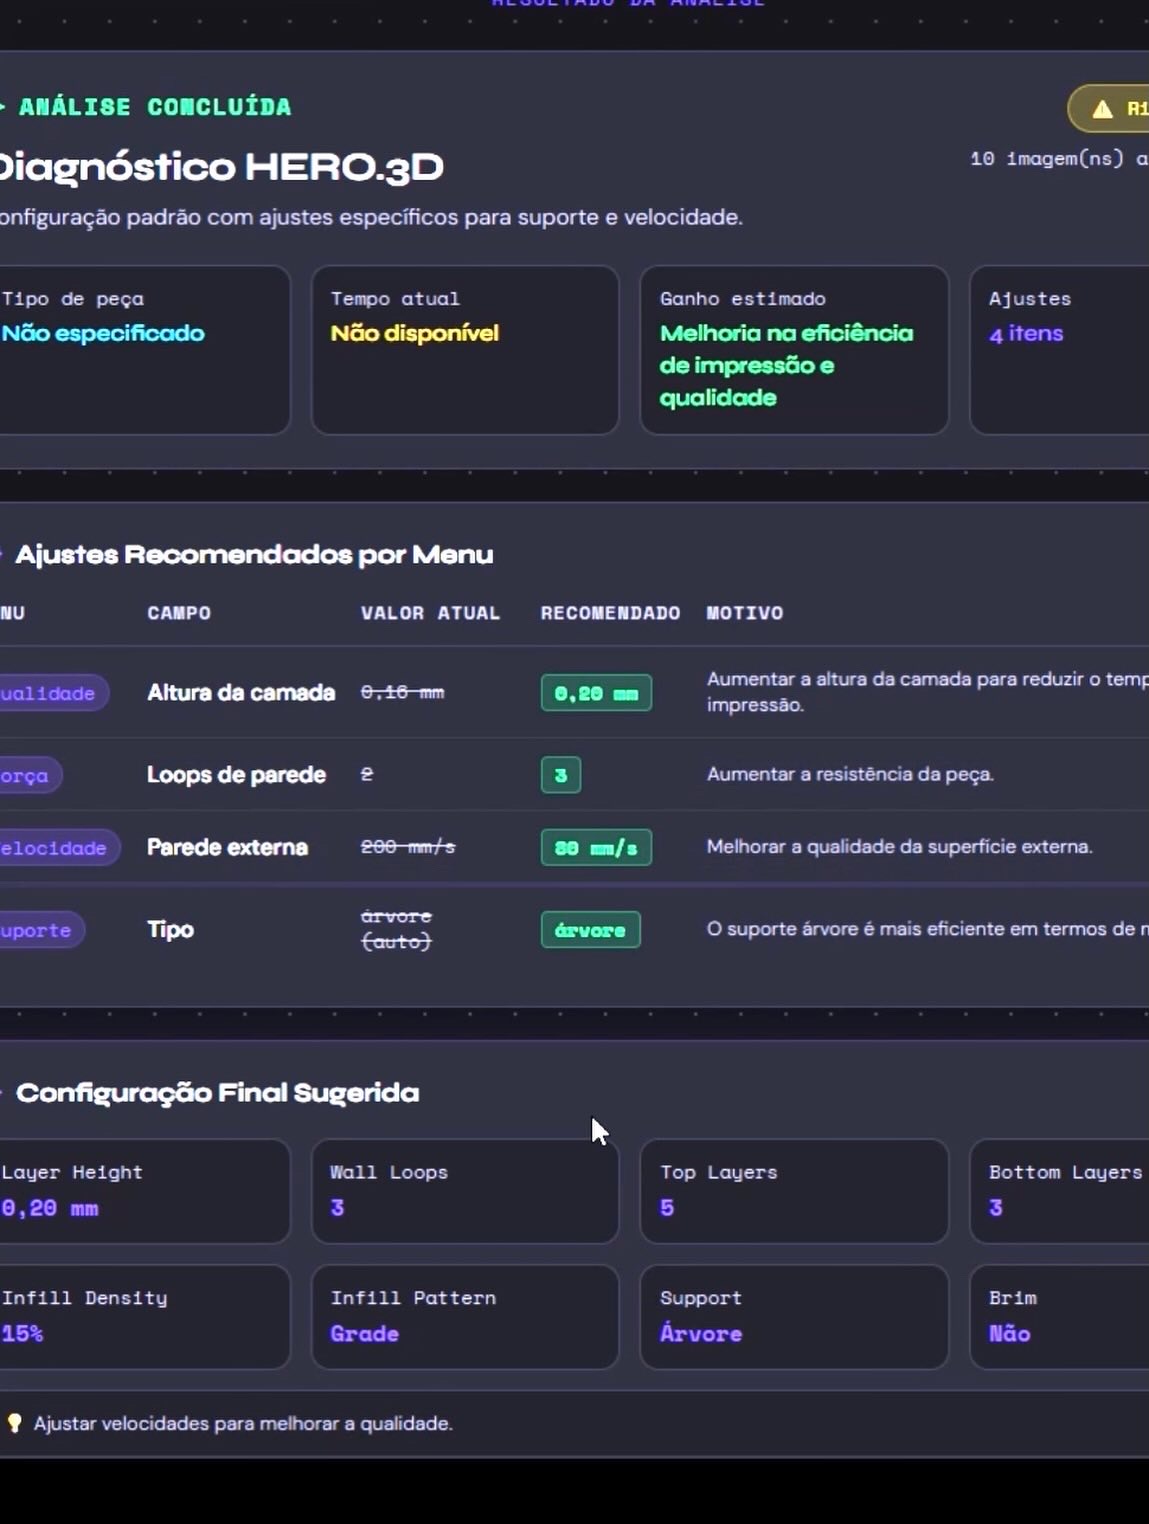The image size is (1149, 1524).
Task: Select the 'Tipo' field name in Suporte row
Action: pyautogui.click(x=170, y=929)
